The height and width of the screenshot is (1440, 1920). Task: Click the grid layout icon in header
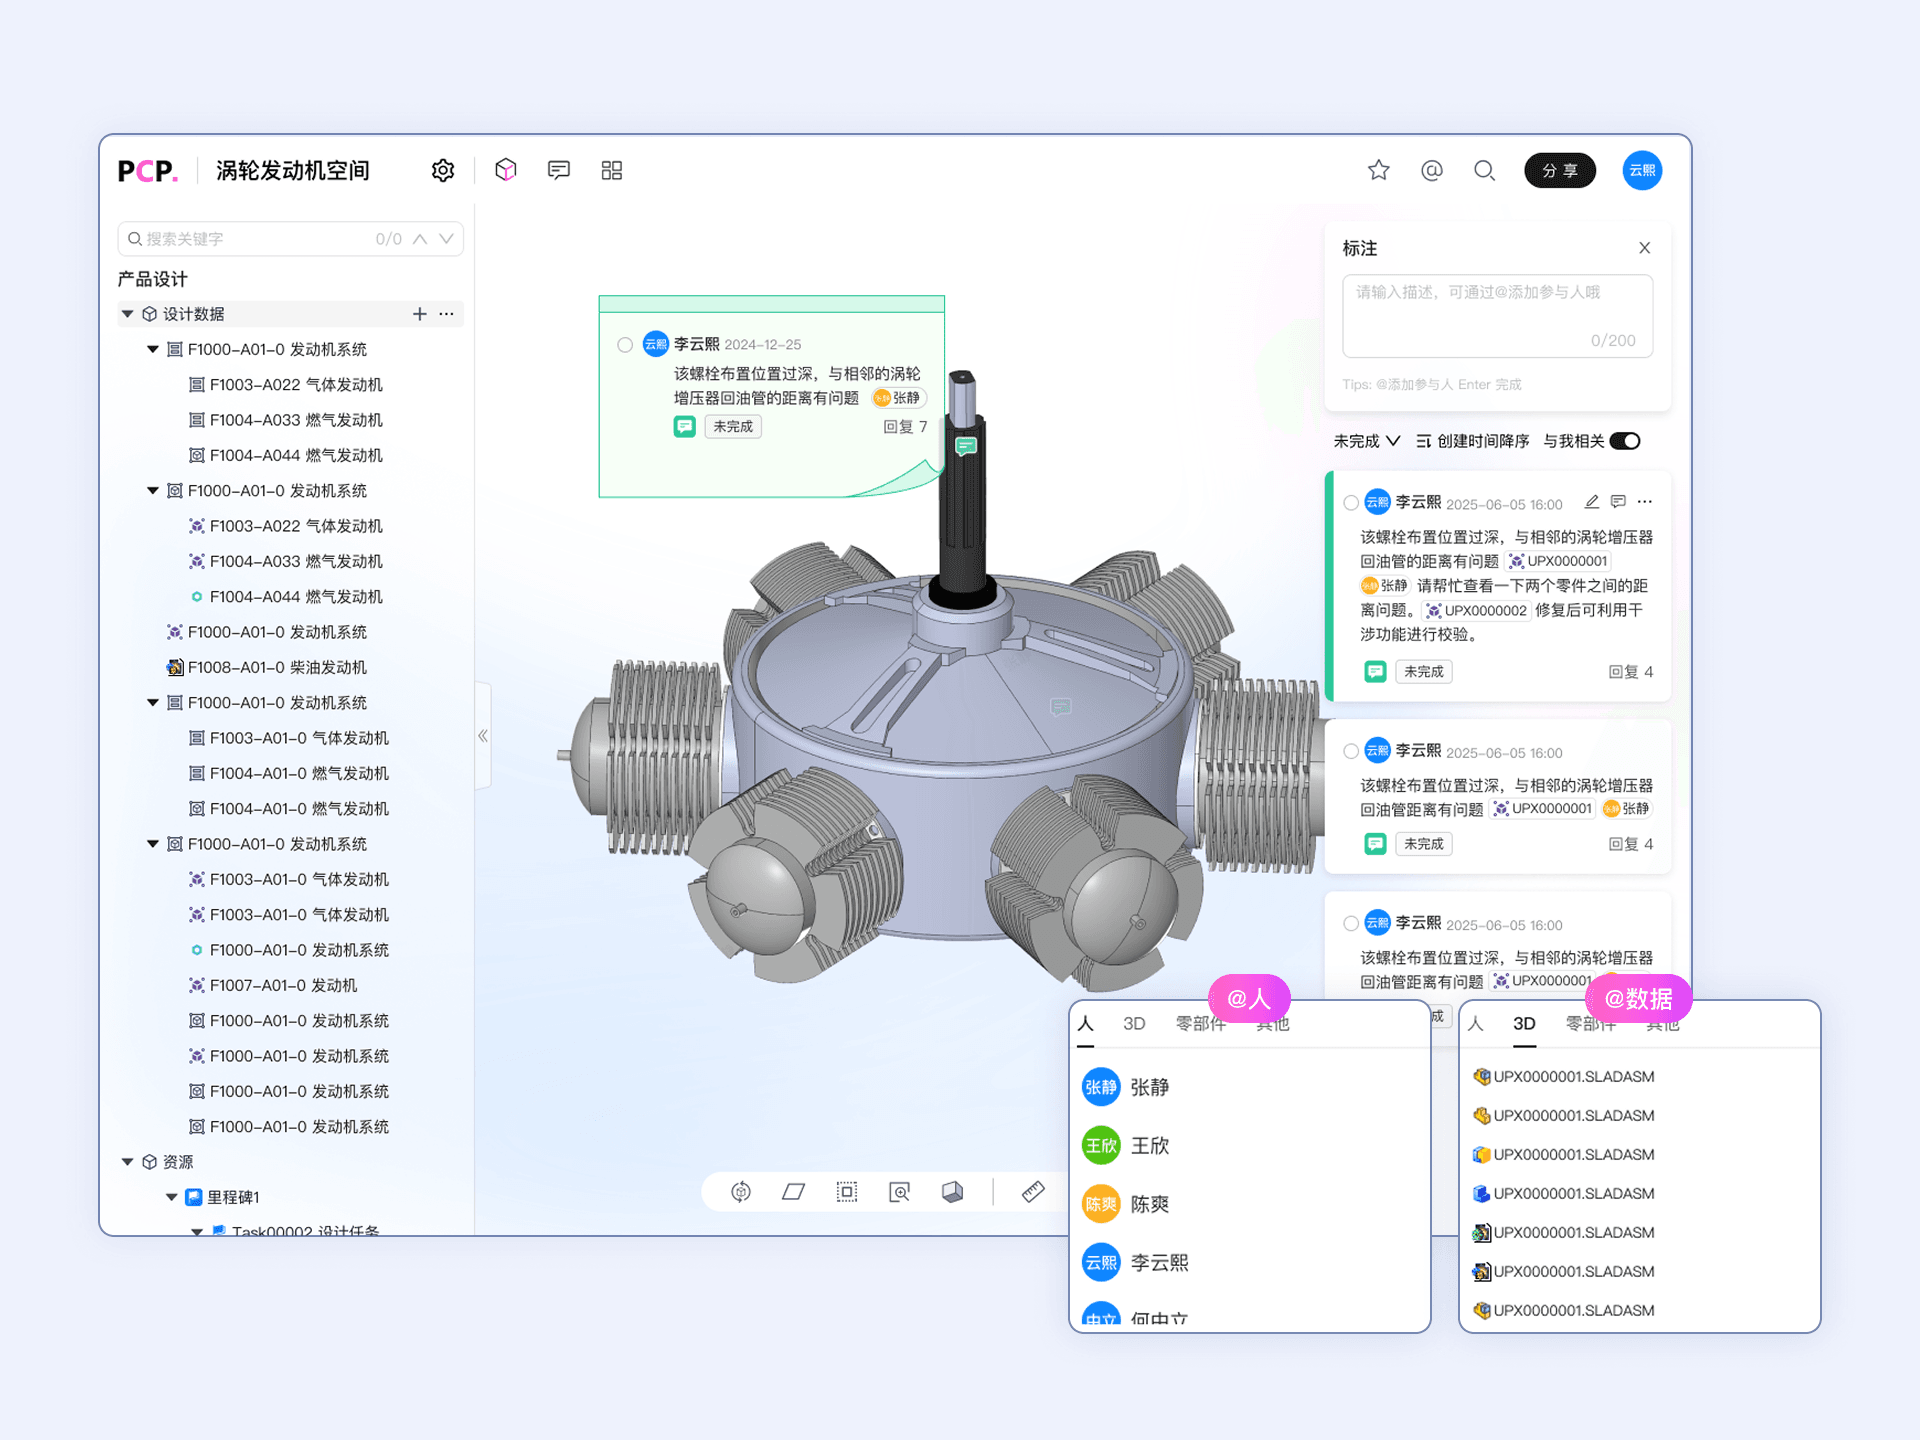[x=612, y=171]
